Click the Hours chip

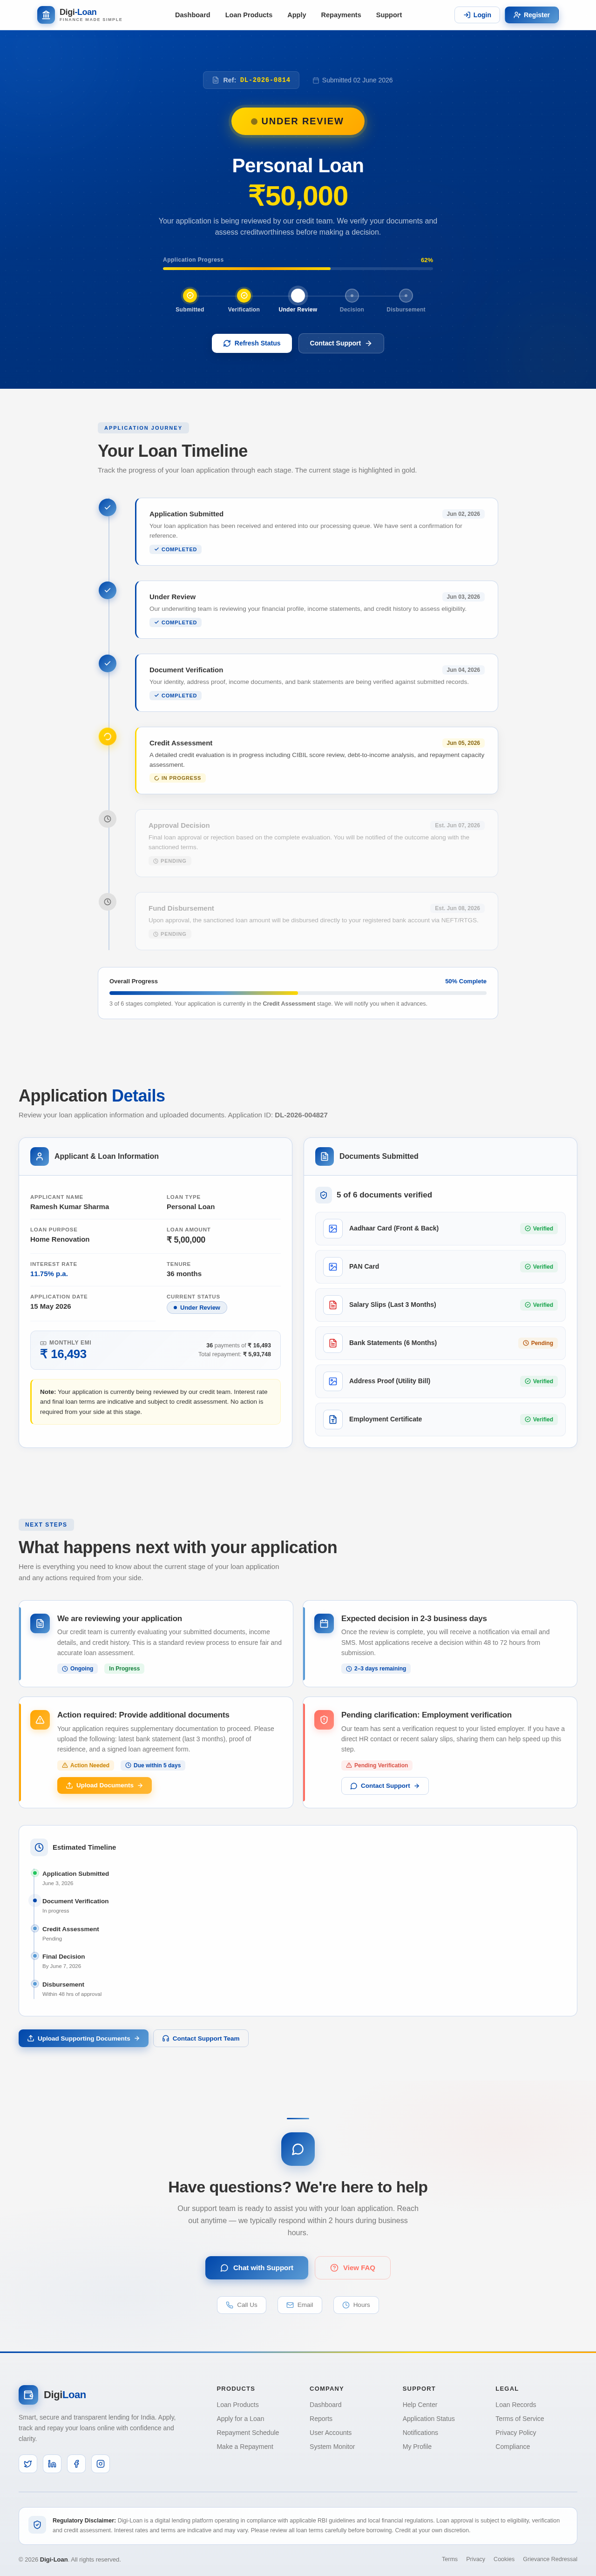[x=356, y=2305]
